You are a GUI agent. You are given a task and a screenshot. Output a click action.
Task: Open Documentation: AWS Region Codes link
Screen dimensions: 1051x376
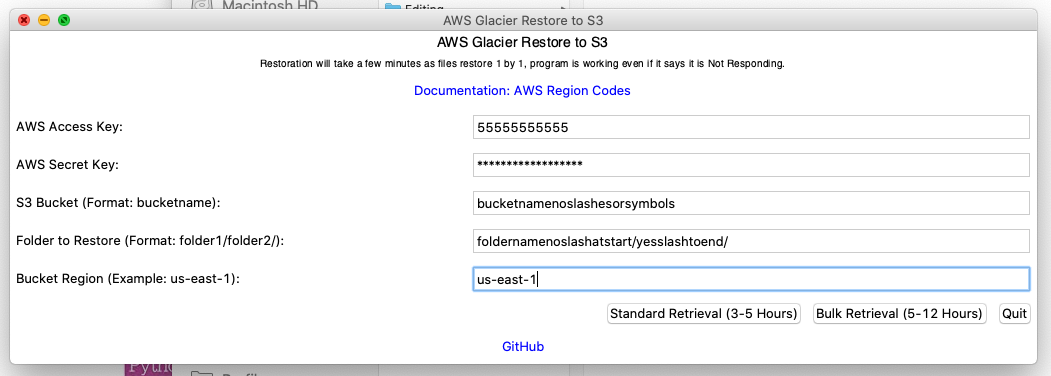point(522,90)
